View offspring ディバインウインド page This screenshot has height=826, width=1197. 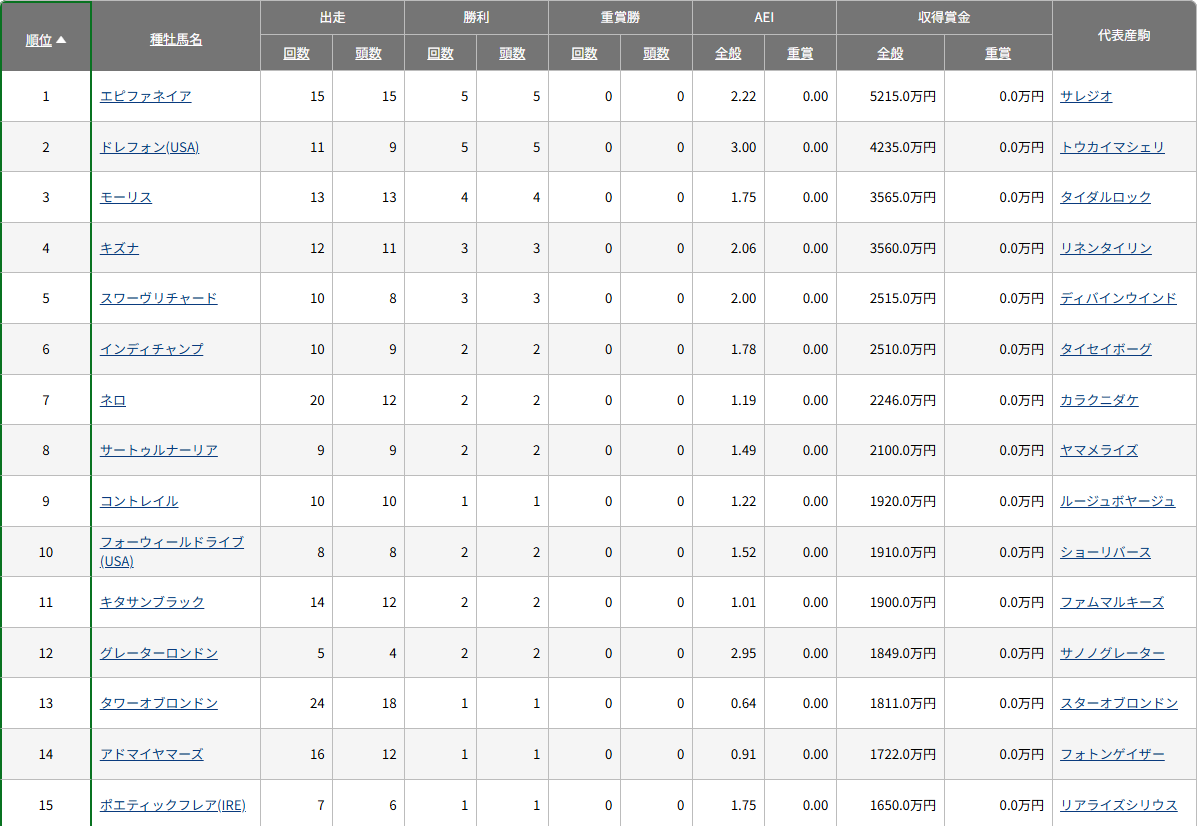click(x=1118, y=298)
